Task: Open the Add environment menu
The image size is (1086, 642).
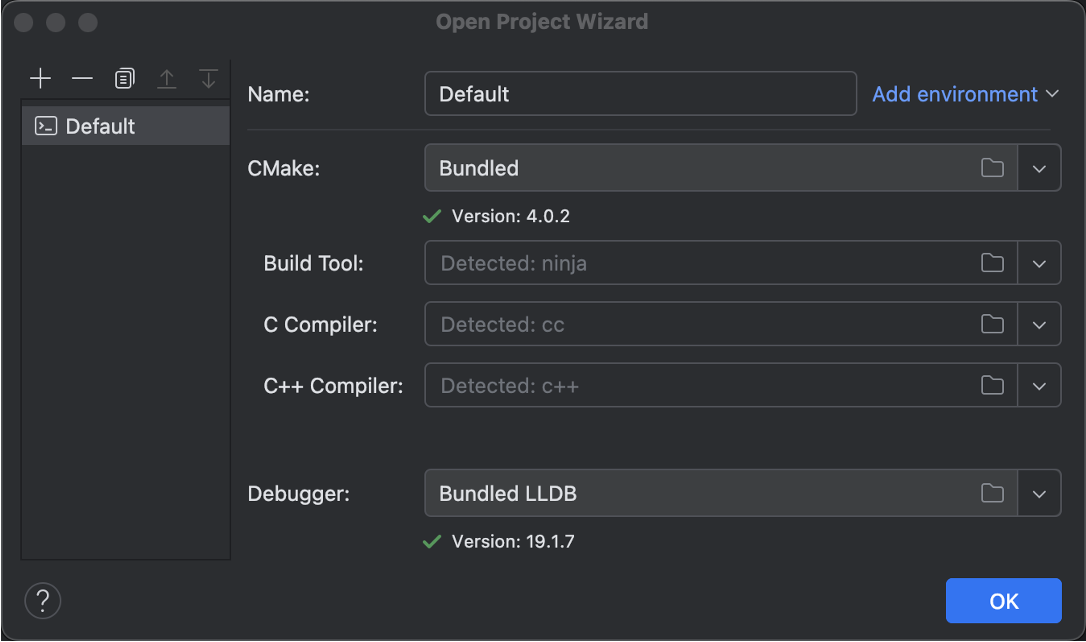Action: 964,94
